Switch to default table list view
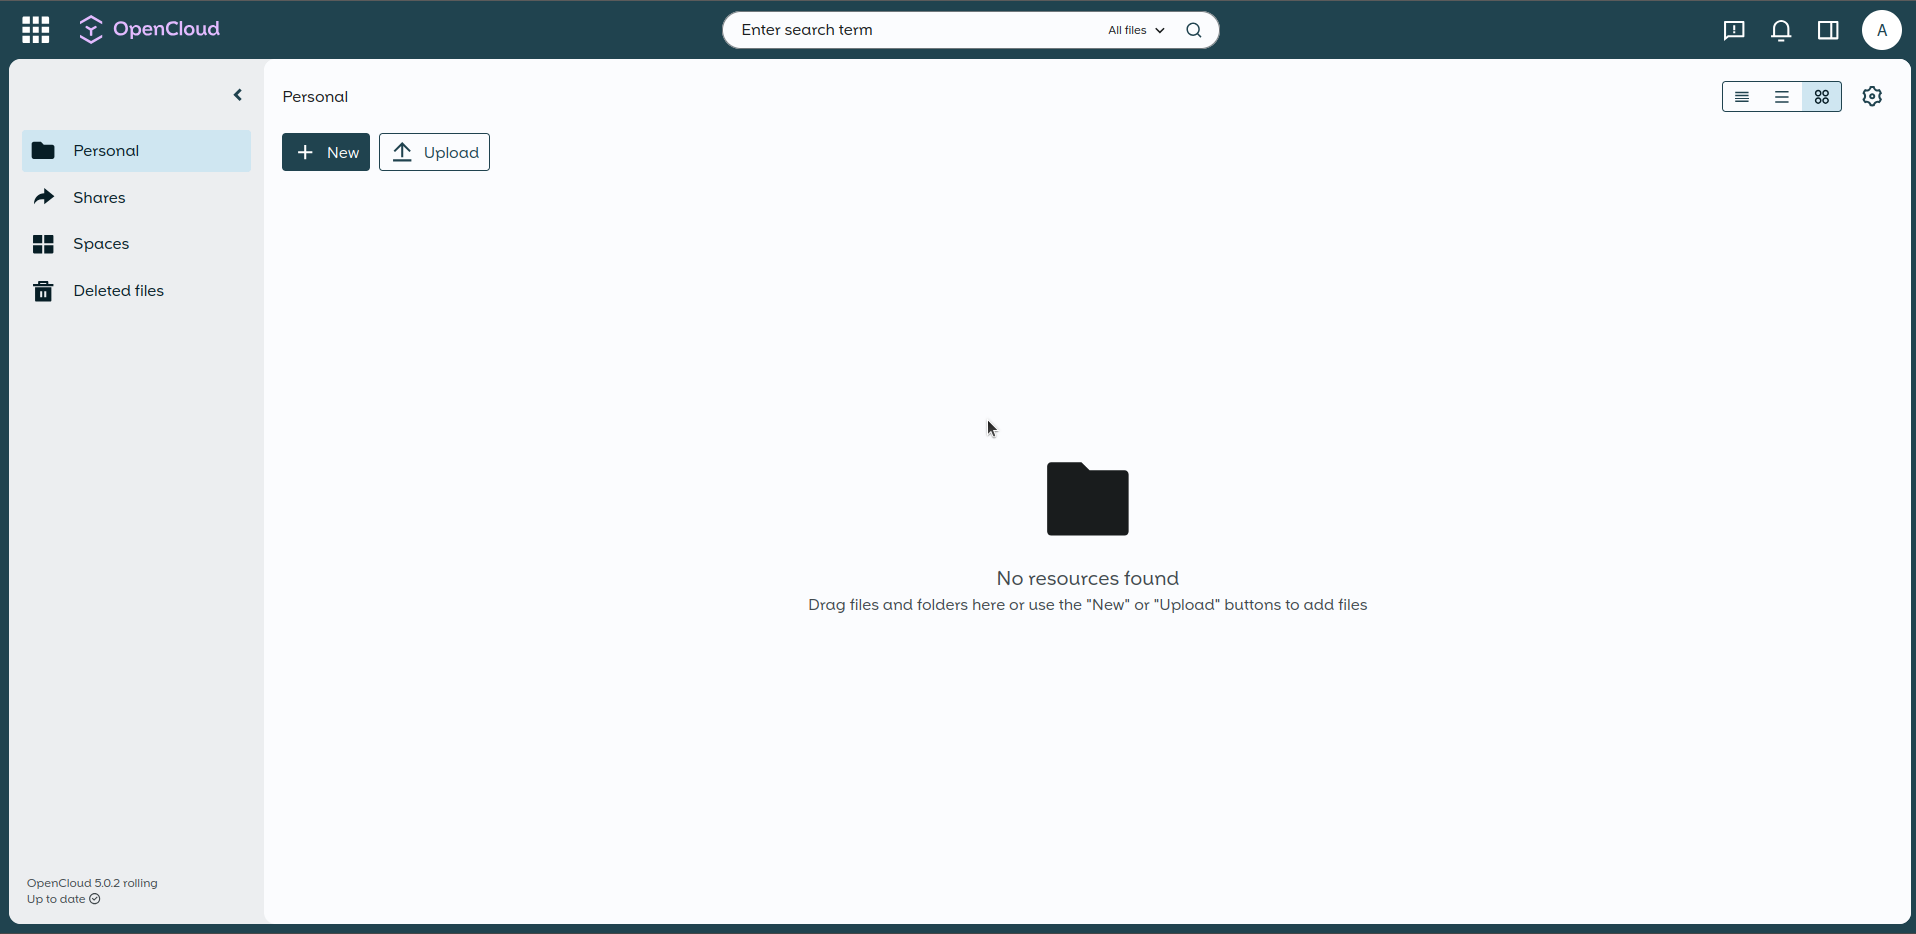 [1782, 97]
